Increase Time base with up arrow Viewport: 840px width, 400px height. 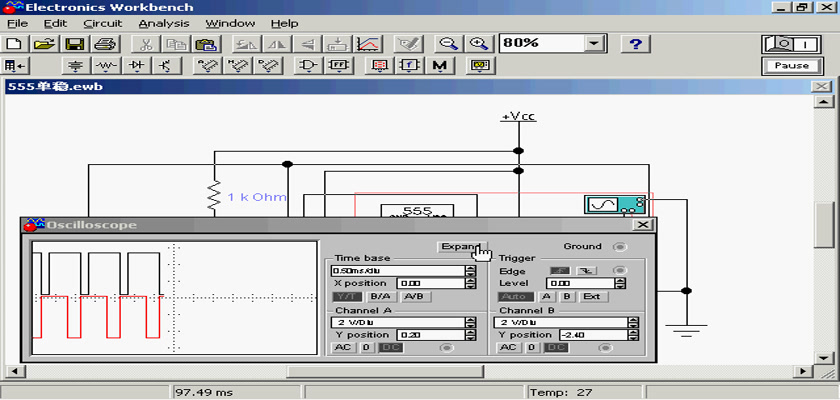pyautogui.click(x=471, y=268)
